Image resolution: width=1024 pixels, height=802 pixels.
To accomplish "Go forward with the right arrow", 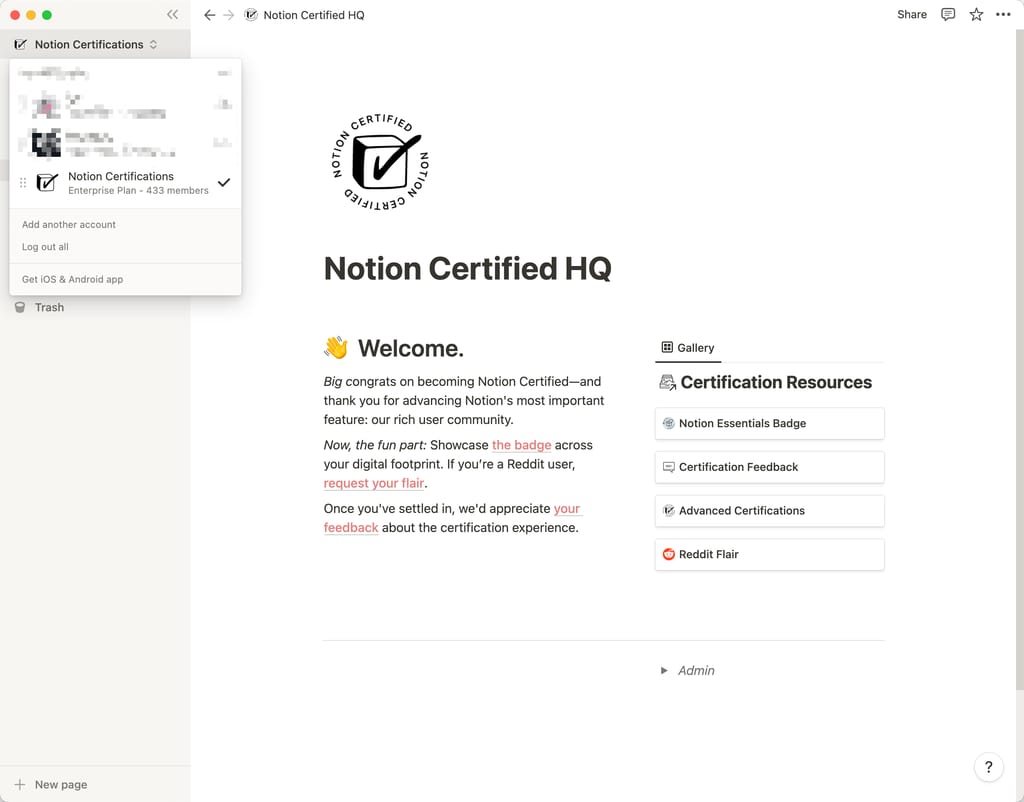I will [229, 14].
